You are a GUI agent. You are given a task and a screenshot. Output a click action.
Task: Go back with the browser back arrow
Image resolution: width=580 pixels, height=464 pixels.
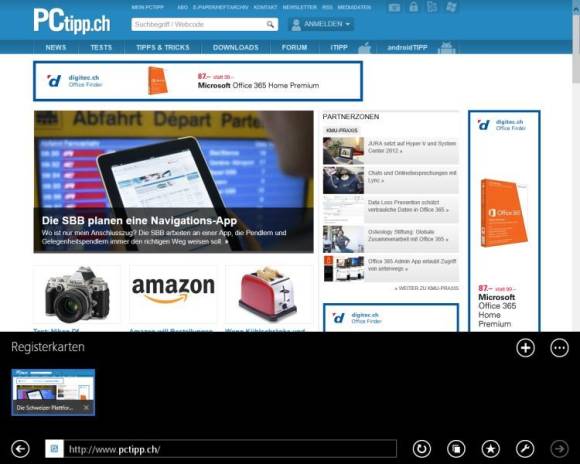pyautogui.click(x=20, y=449)
